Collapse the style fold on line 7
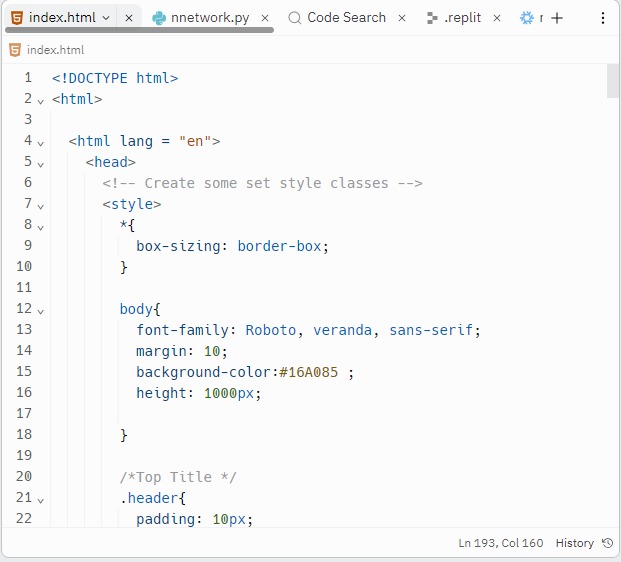Viewport: 621px width, 562px height. (40, 207)
